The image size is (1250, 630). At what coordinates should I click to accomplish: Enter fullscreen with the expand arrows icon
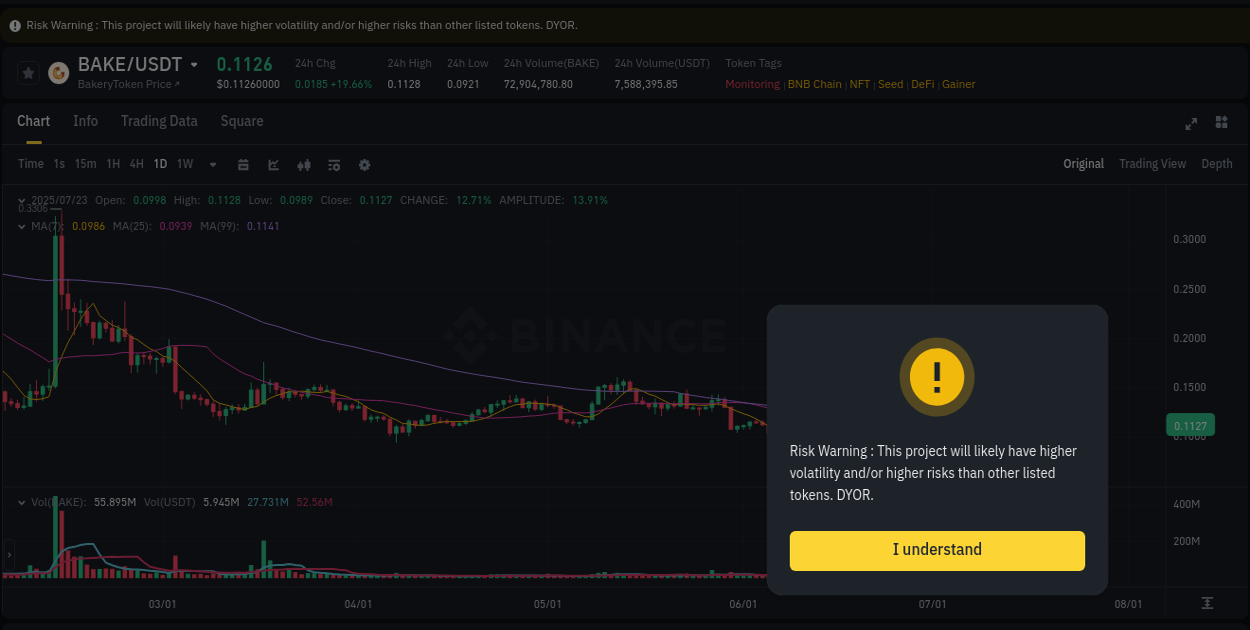click(1190, 124)
